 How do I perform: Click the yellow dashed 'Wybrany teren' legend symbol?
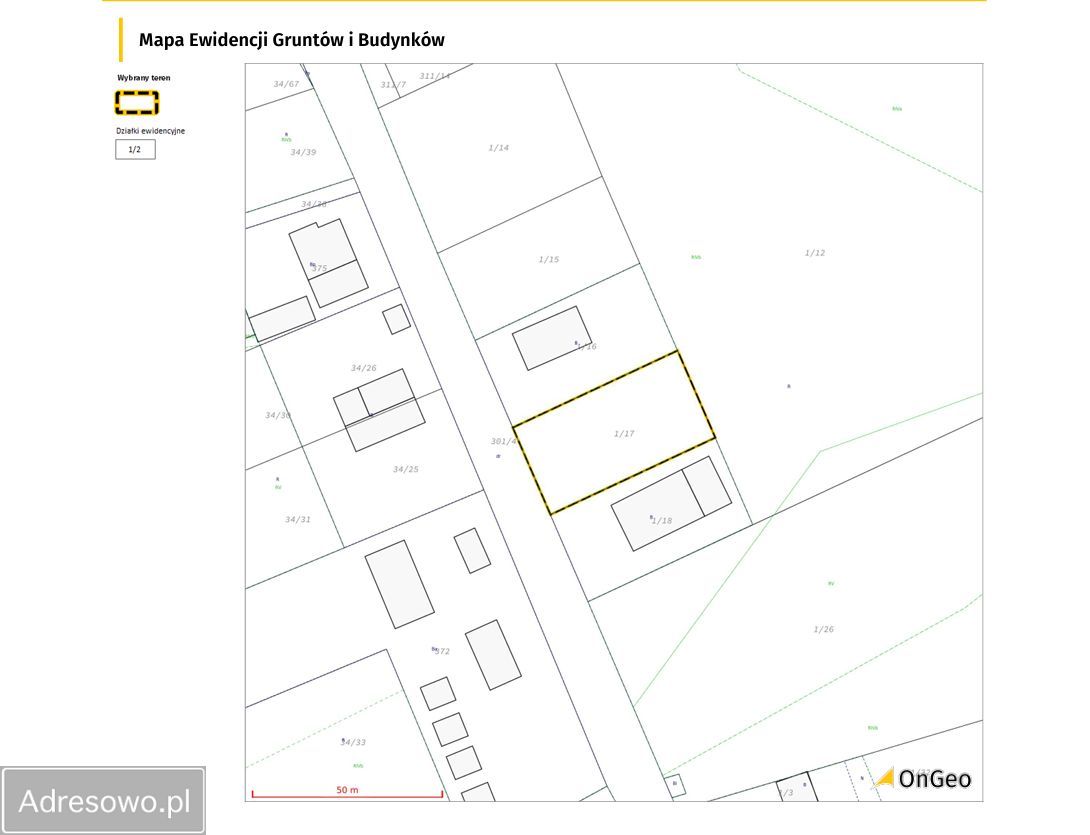[137, 103]
